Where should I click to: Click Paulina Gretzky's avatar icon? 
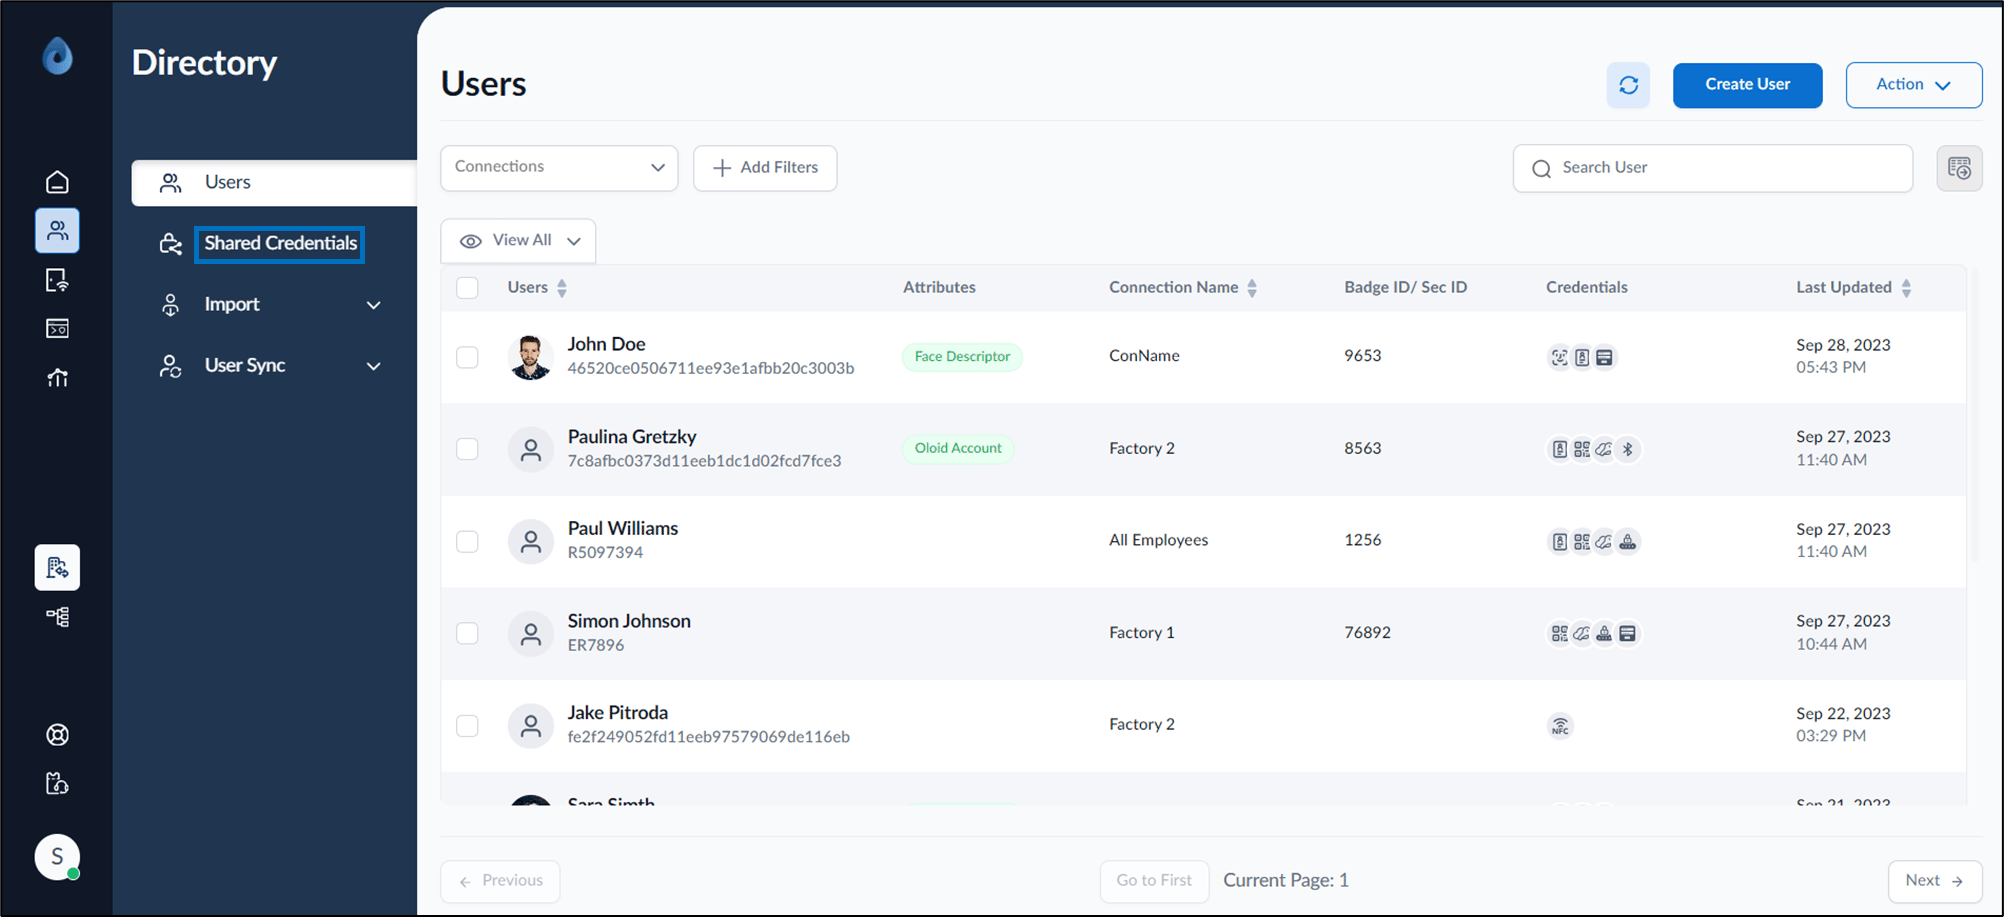coord(530,449)
